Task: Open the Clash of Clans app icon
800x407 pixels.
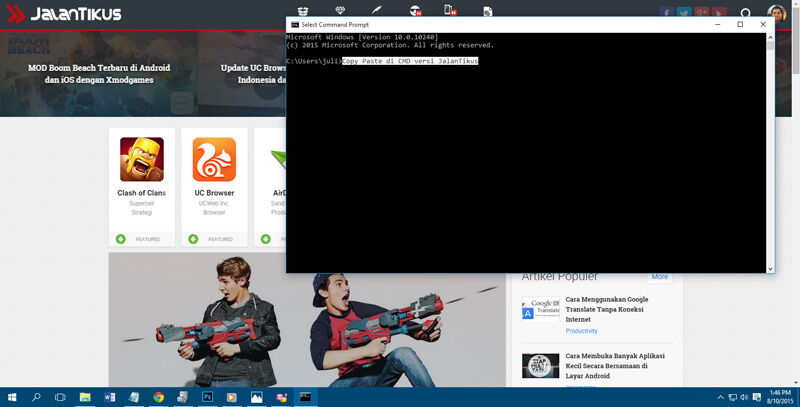Action: pyautogui.click(x=141, y=159)
